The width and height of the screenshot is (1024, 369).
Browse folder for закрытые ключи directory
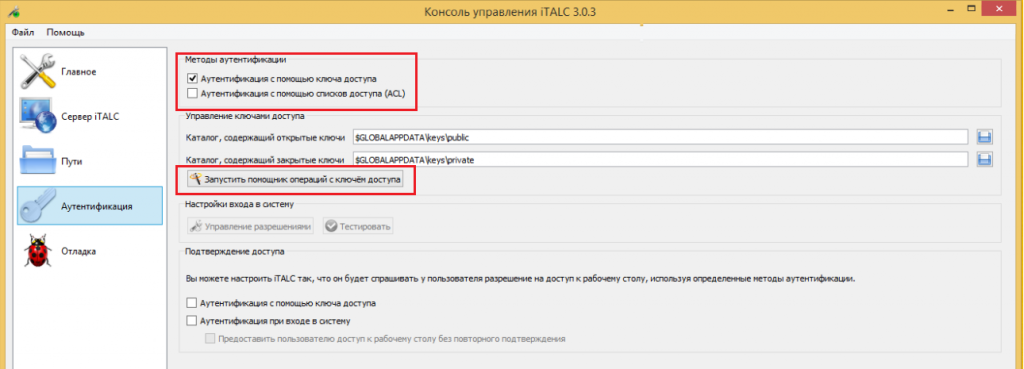(x=984, y=159)
